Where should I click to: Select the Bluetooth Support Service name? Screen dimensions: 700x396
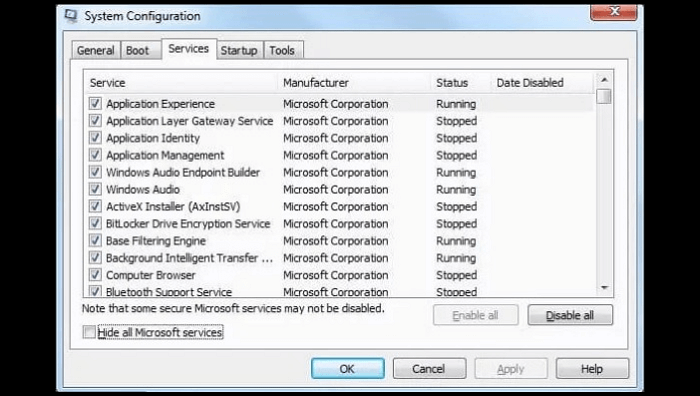169,292
